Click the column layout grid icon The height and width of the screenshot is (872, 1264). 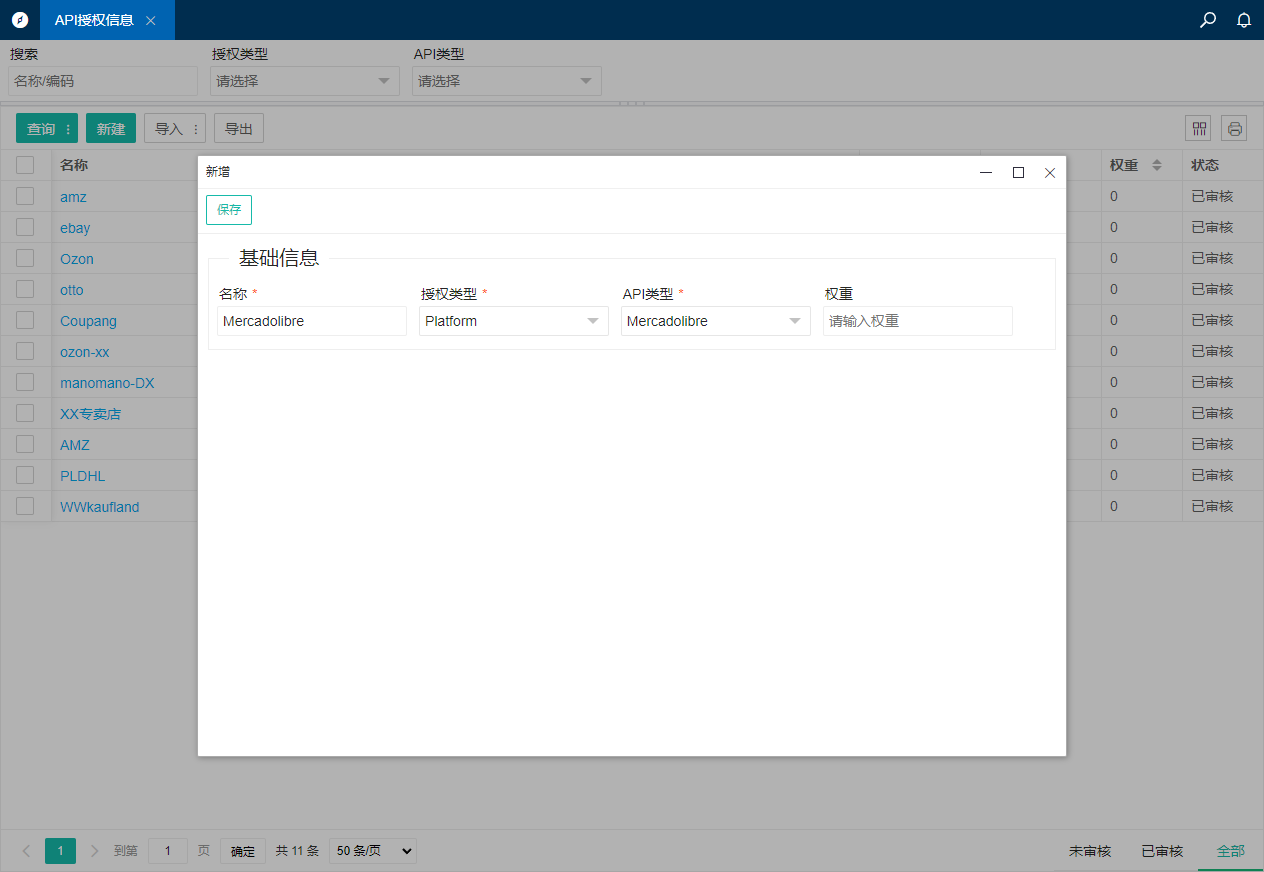pyautogui.click(x=1198, y=128)
